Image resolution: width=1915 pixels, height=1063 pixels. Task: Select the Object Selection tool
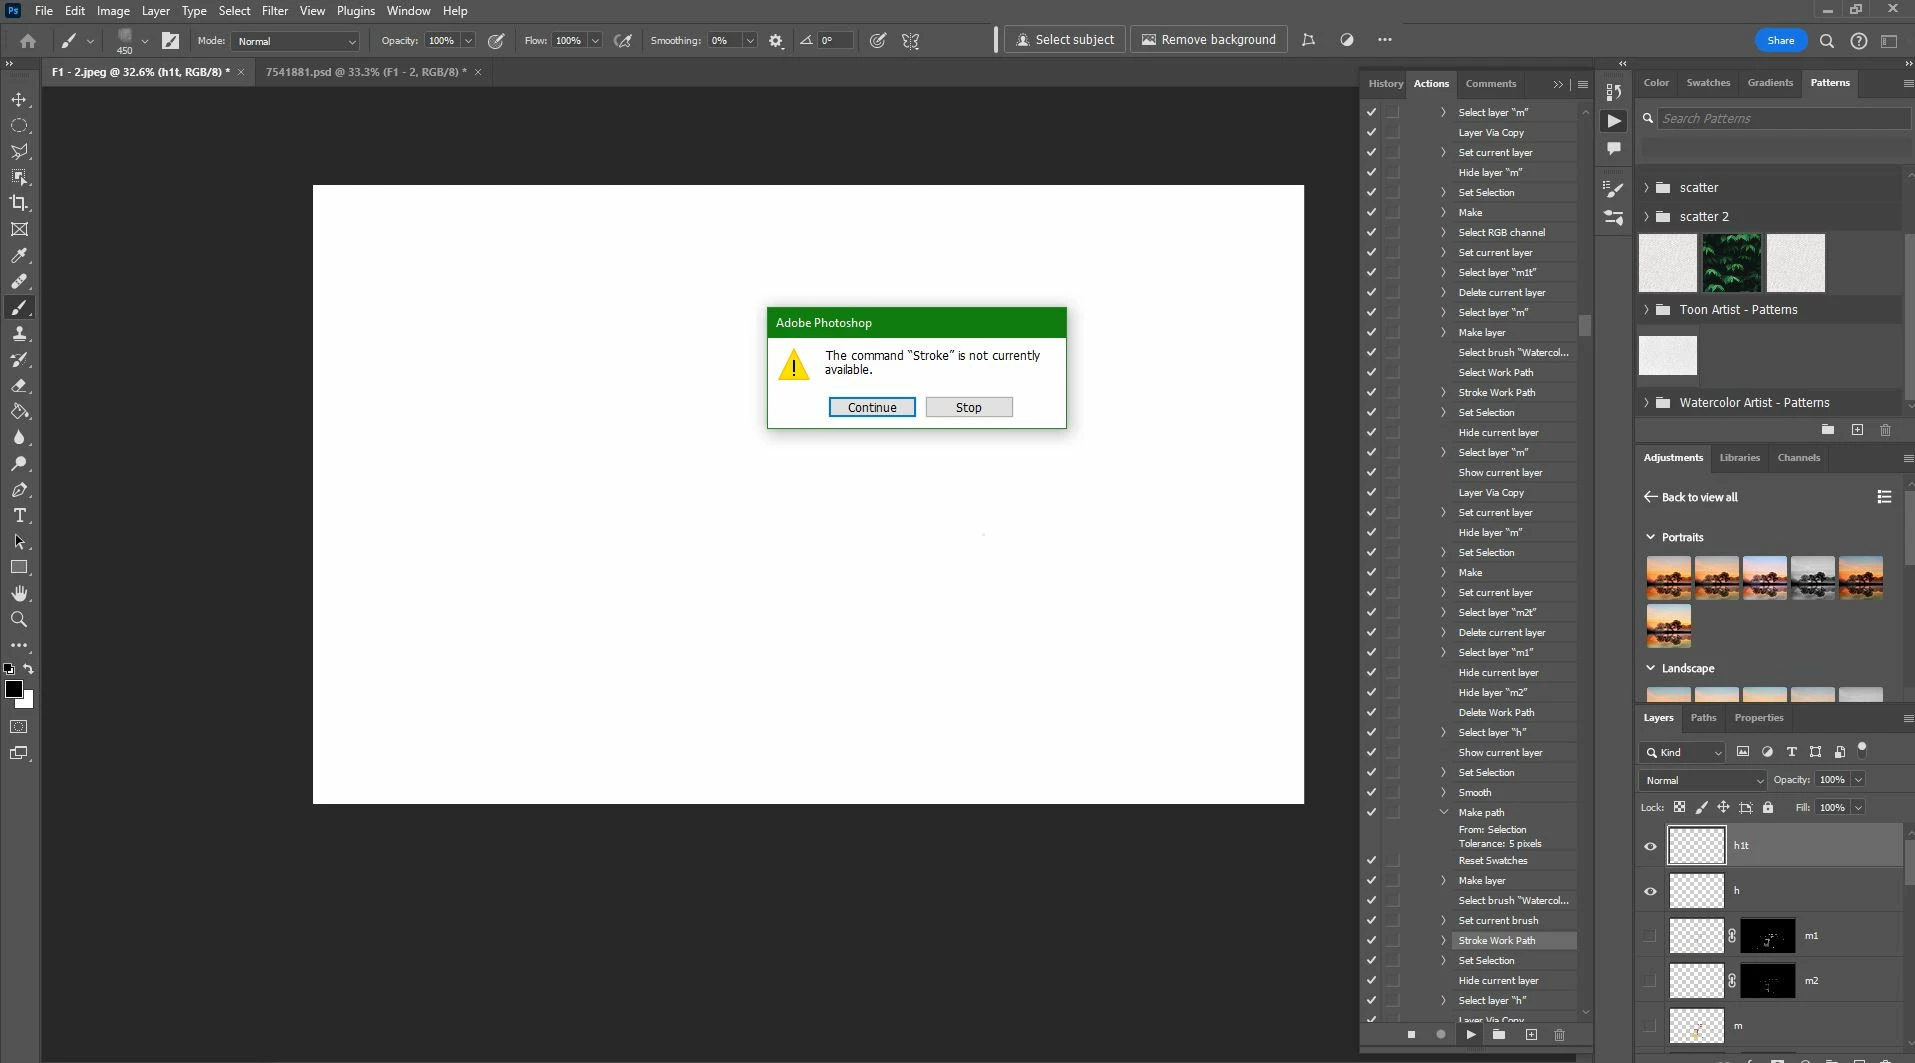coord(19,177)
